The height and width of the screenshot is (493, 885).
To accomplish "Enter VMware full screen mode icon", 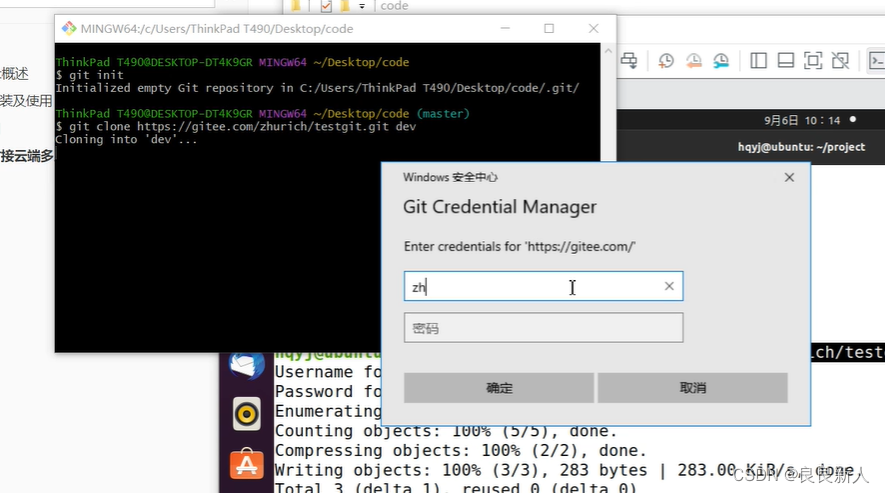I will (x=813, y=60).
